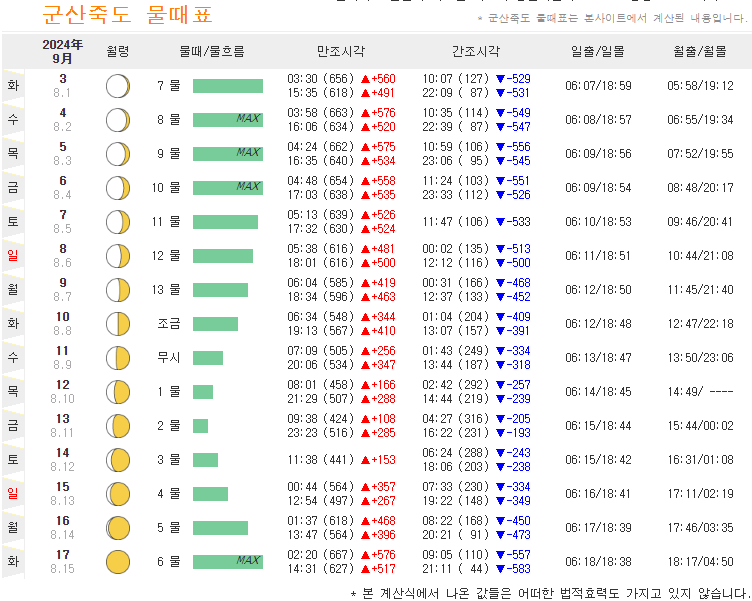
Task: Click moon phase icon for September 15
Action: tap(118, 494)
